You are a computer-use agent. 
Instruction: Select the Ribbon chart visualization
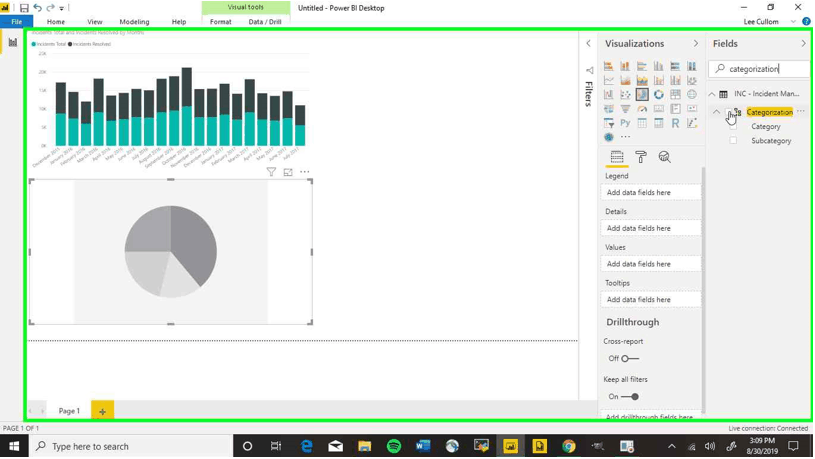[692, 81]
